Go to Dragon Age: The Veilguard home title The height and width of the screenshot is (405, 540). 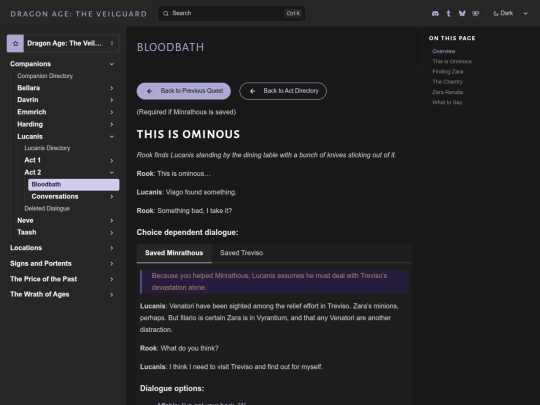pyautogui.click(x=79, y=14)
